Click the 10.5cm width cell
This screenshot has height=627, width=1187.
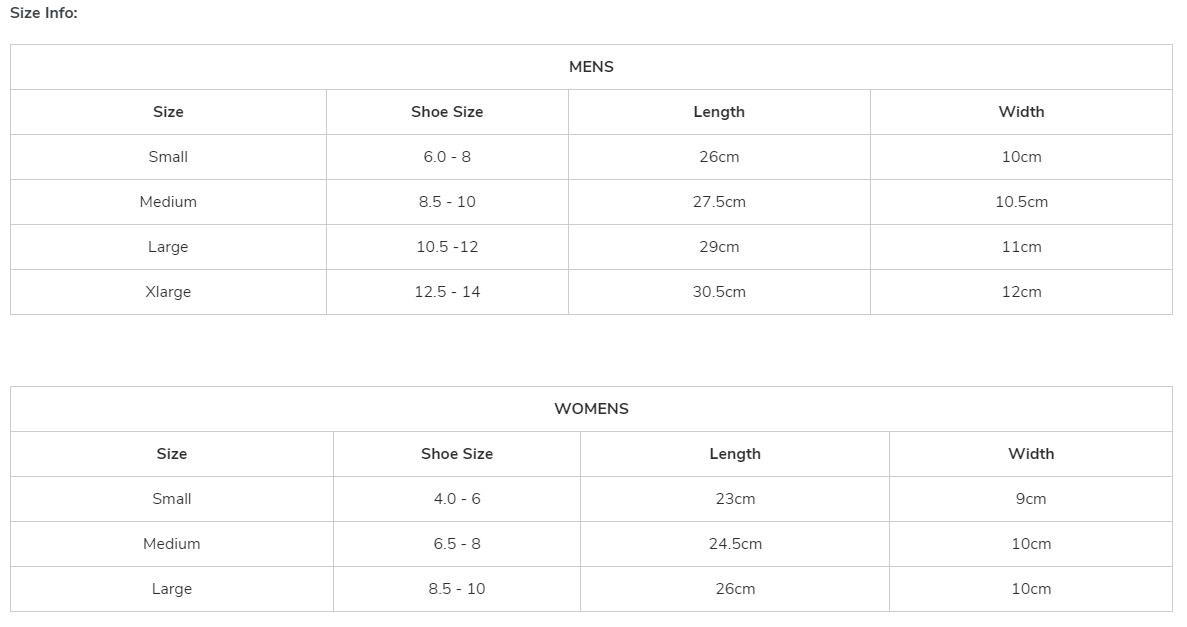pos(1021,202)
